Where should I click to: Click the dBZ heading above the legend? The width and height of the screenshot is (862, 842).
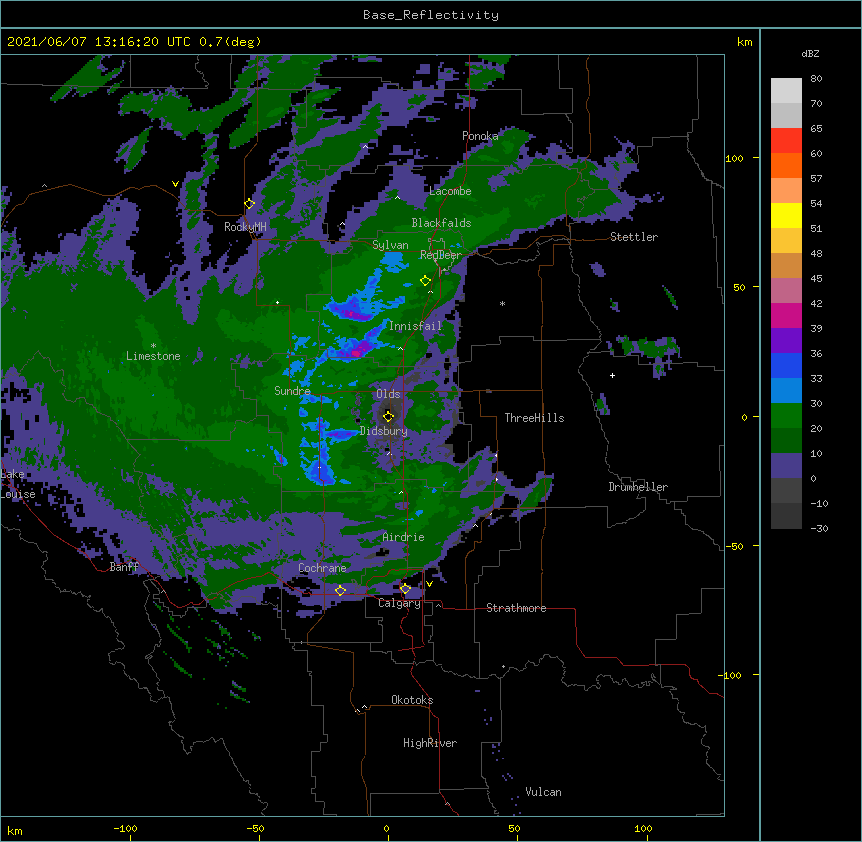click(x=810, y=53)
